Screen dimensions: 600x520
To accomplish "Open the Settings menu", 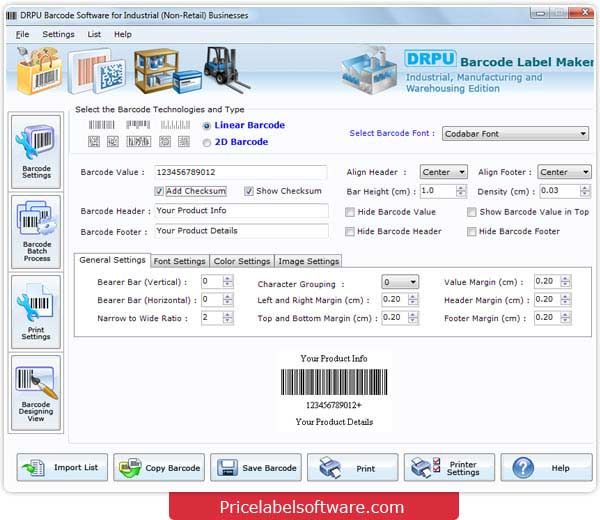I will (58, 34).
